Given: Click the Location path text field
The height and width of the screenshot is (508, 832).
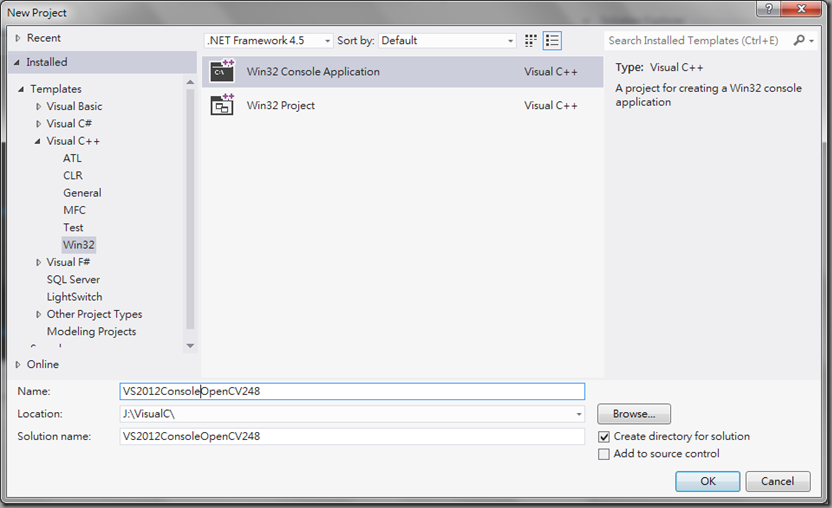Looking at the screenshot, I should 347,414.
